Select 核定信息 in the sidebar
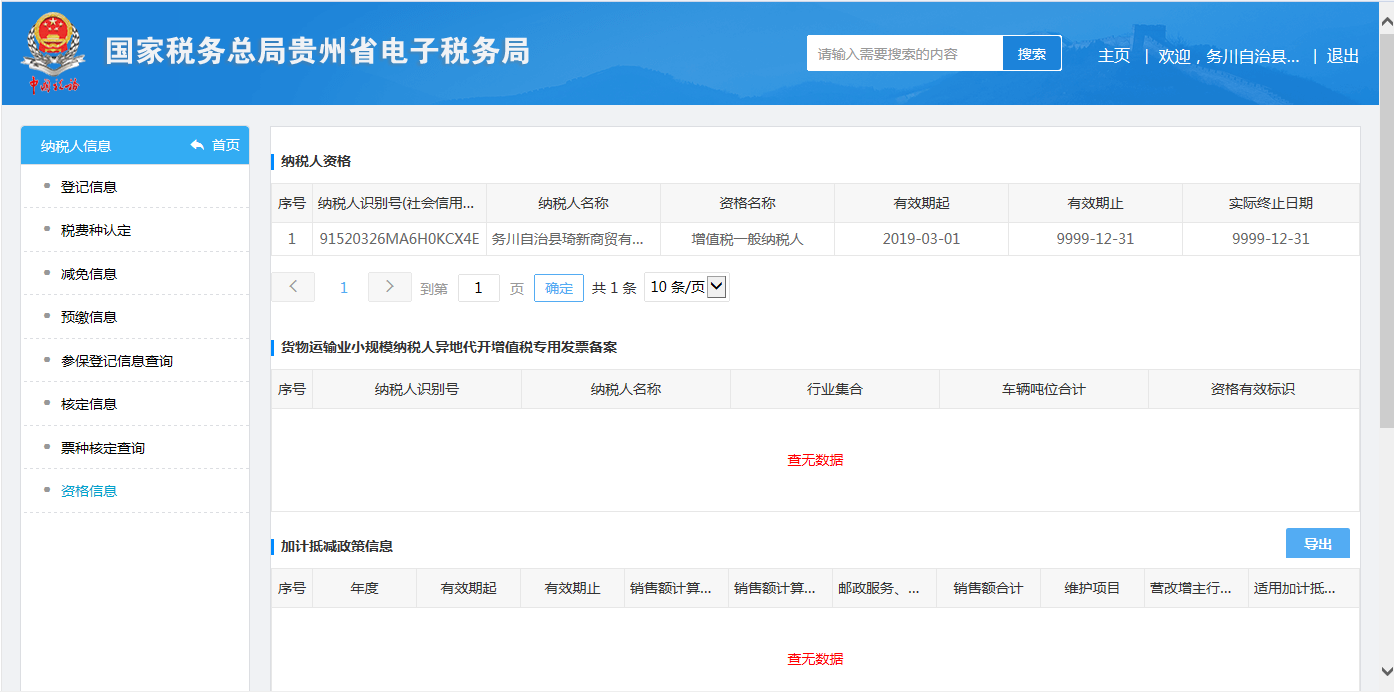Image resolution: width=1394 pixels, height=693 pixels. [x=89, y=404]
